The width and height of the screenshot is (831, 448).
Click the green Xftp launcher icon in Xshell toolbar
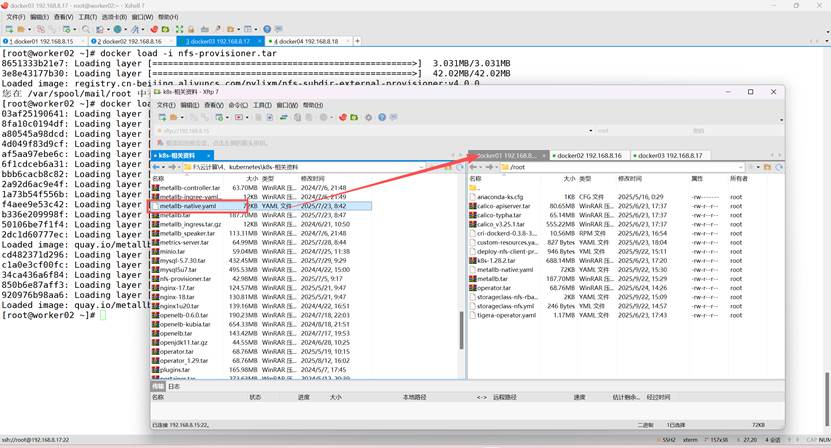165,29
